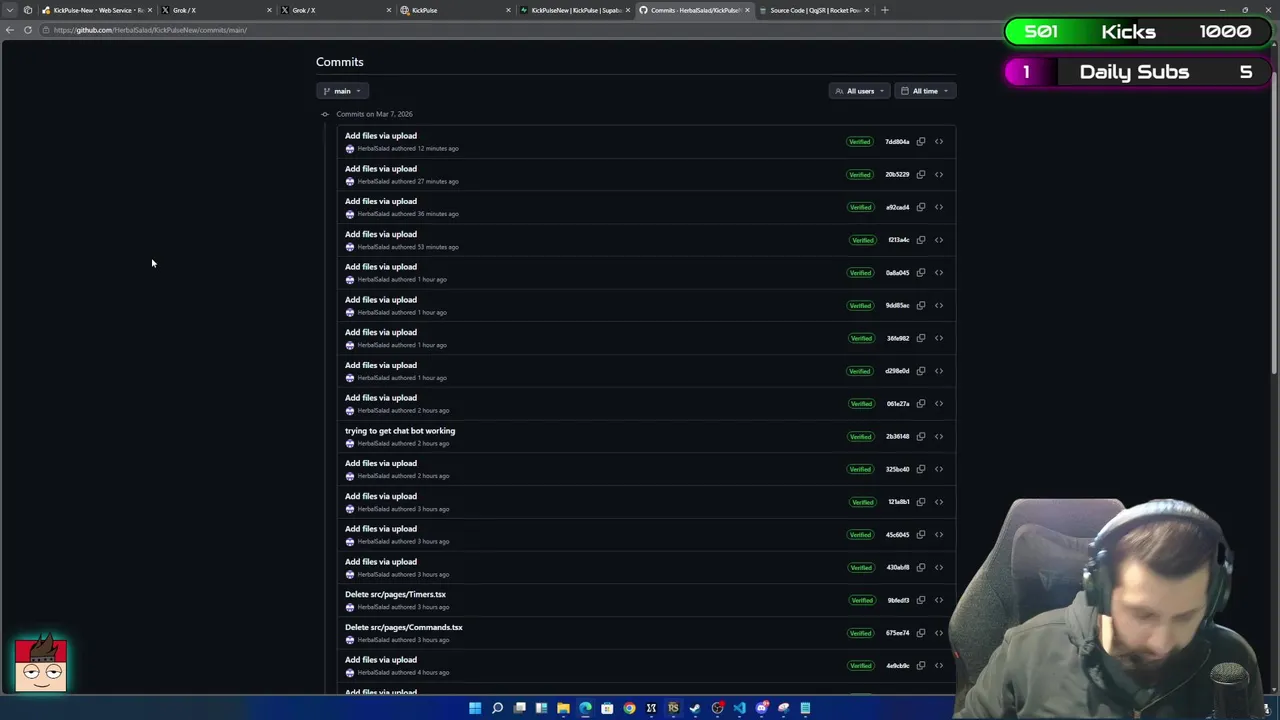
Task: Copy full SHA for commit 20b5229
Action: coord(921,174)
